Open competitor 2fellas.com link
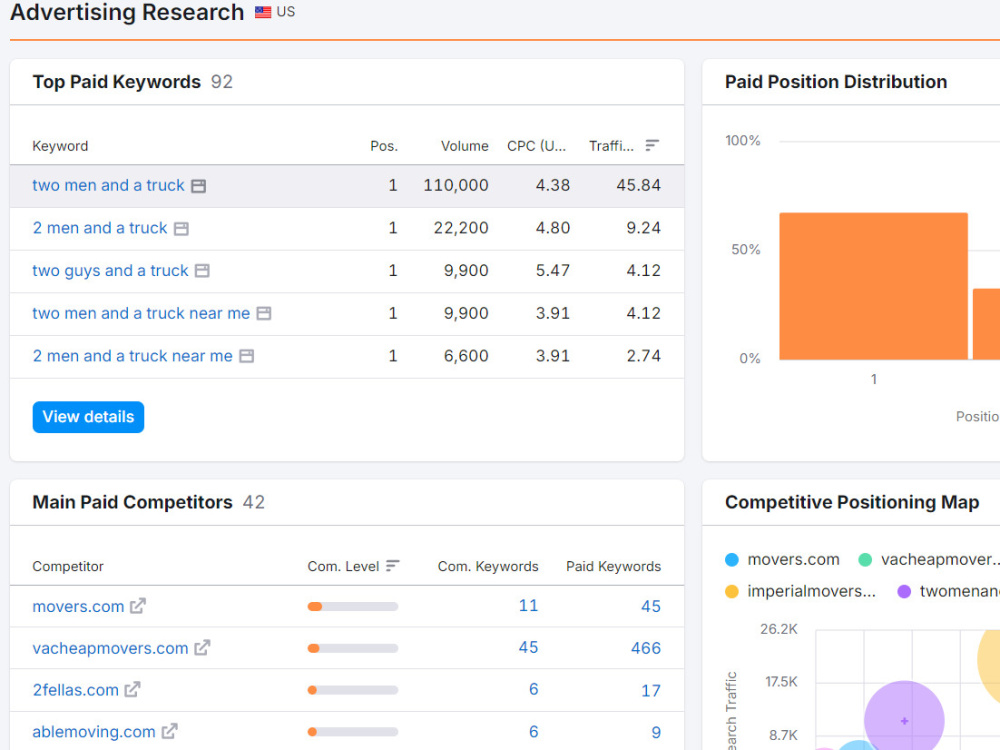1000x750 pixels. [x=76, y=690]
